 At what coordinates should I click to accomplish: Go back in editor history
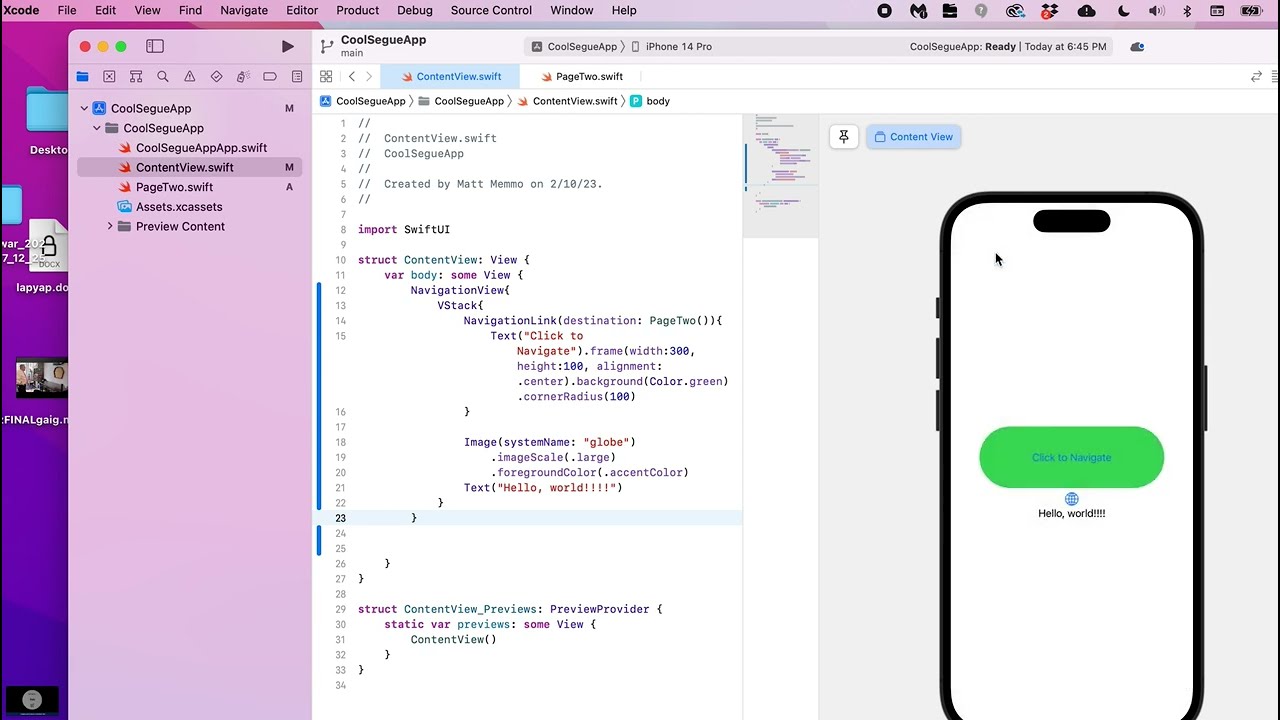(351, 76)
